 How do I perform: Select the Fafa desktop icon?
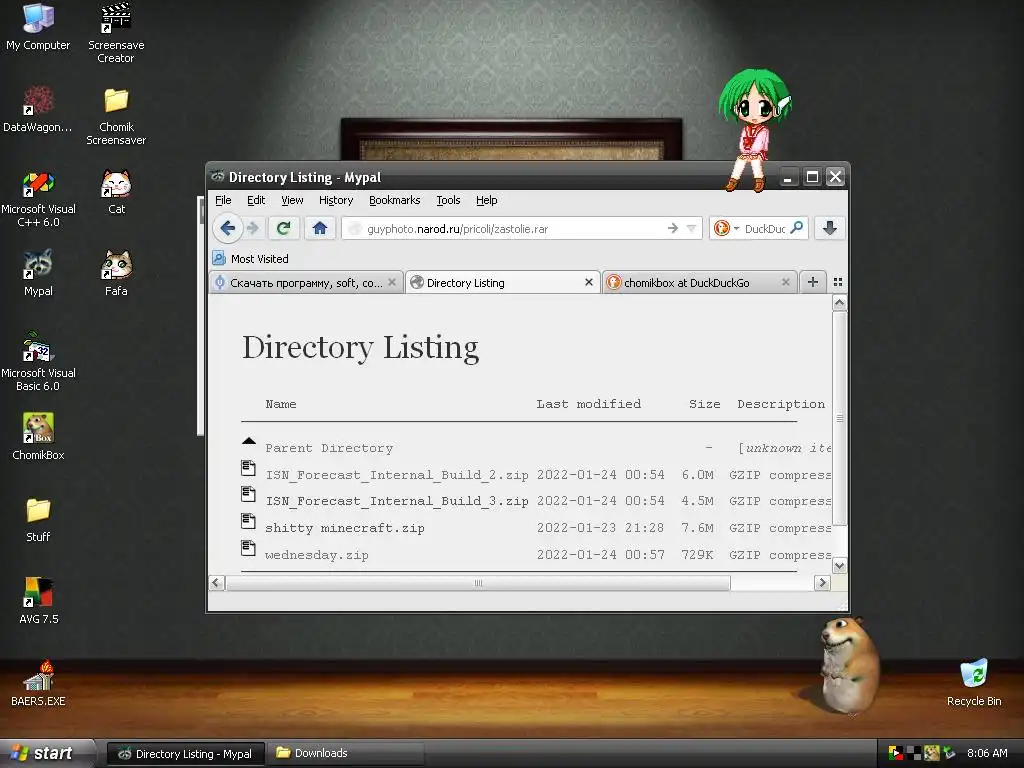116,273
